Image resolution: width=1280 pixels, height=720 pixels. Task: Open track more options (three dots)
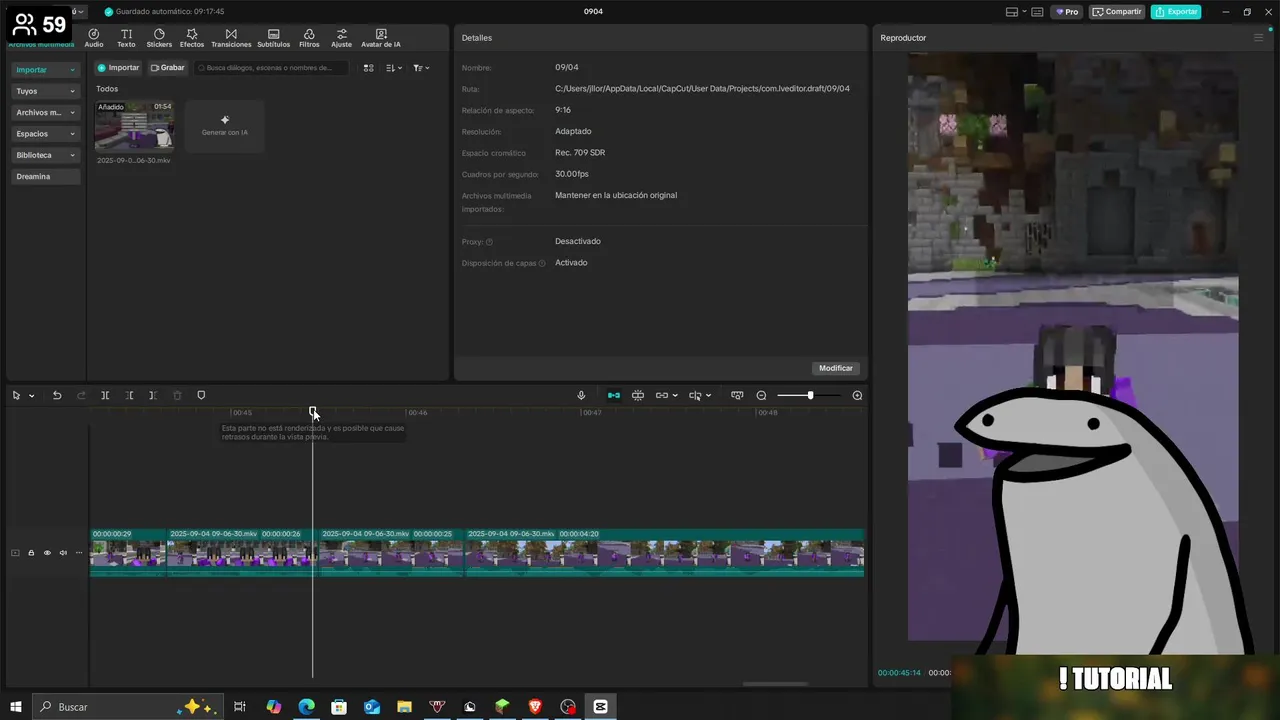click(79, 553)
